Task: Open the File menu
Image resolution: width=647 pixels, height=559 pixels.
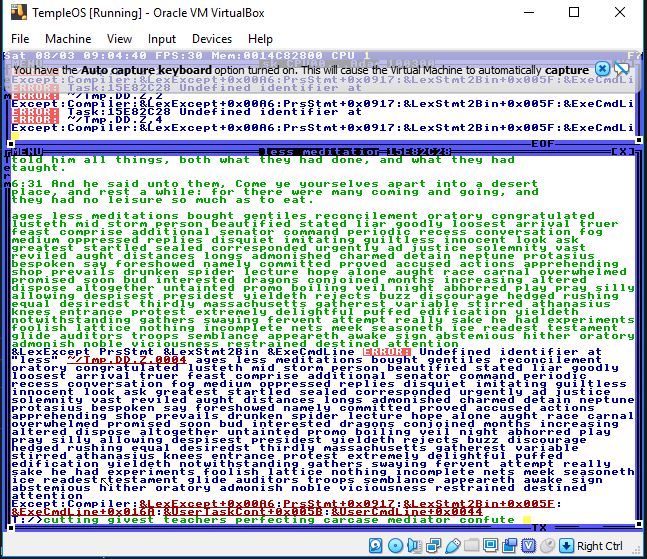Action: tap(20, 39)
